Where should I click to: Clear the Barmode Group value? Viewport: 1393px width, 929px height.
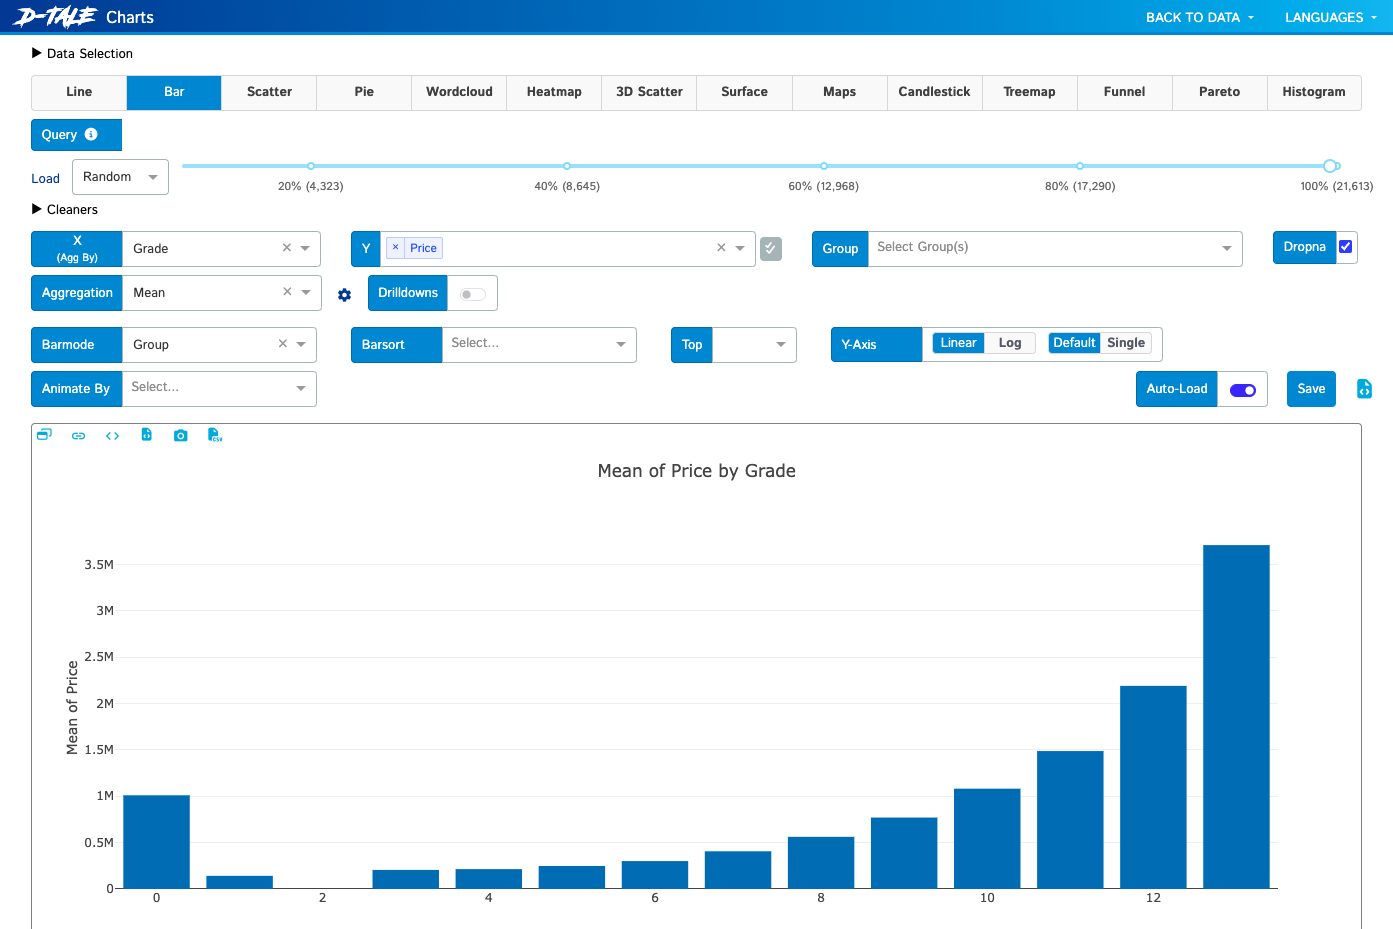[283, 344]
